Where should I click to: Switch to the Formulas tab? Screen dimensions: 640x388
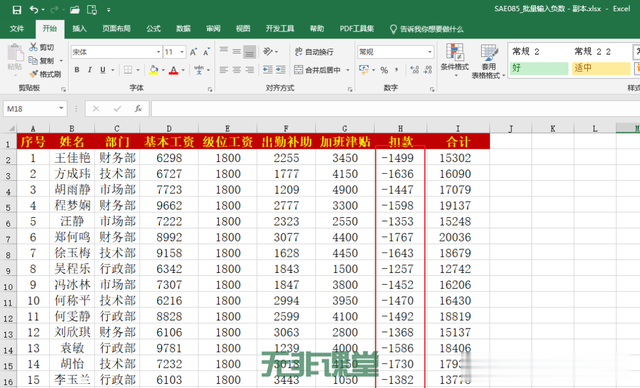tap(153, 29)
